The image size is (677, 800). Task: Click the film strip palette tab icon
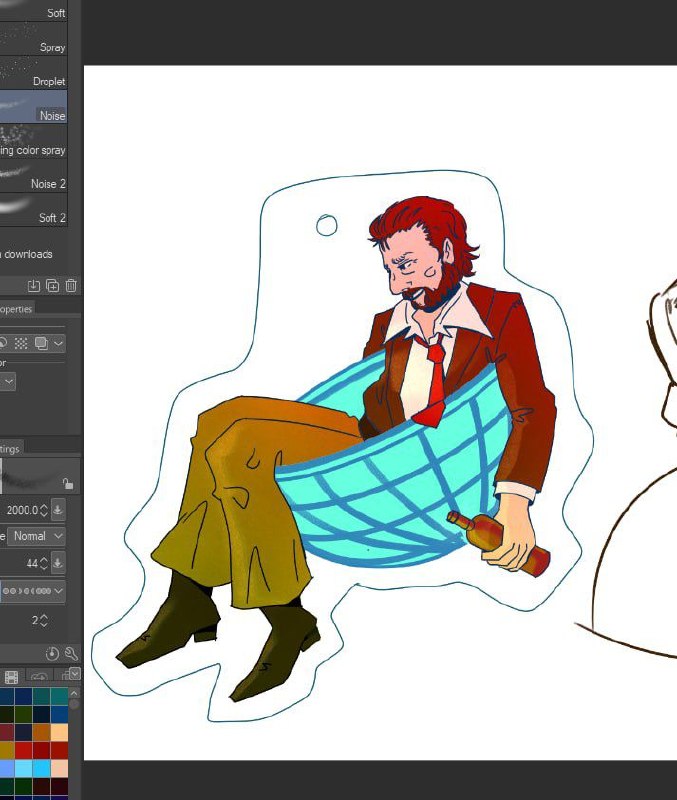pyautogui.click(x=11, y=677)
